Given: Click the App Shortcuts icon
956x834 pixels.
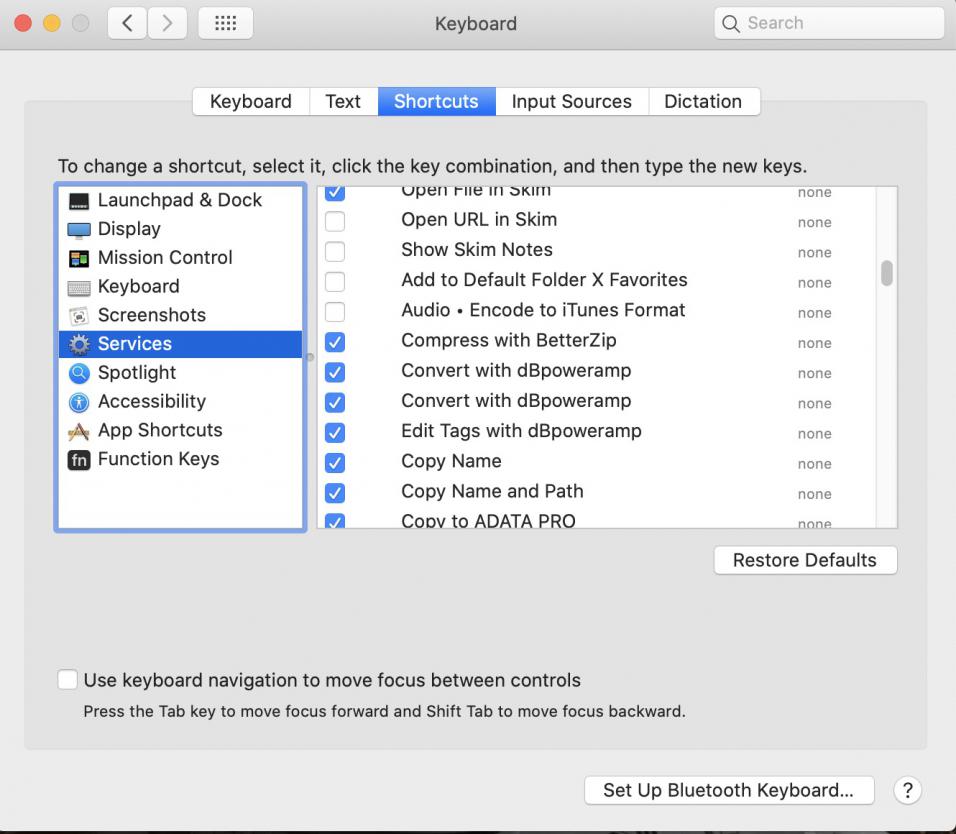Looking at the screenshot, I should point(79,431).
